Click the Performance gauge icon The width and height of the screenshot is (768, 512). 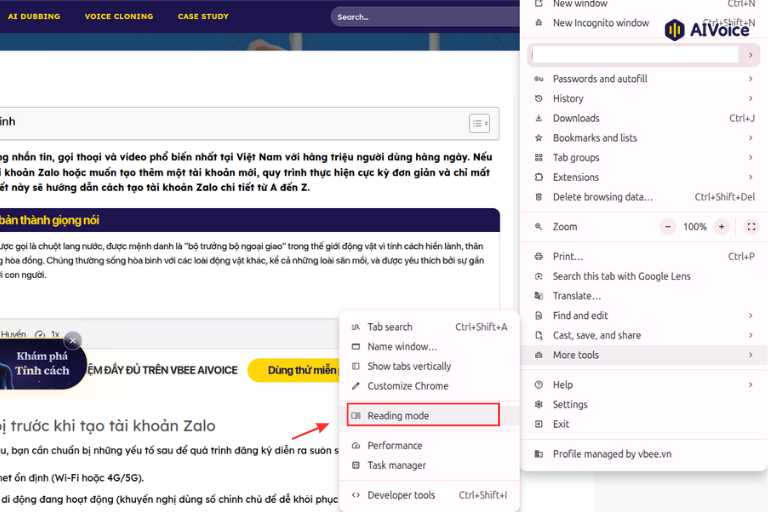pyautogui.click(x=356, y=445)
